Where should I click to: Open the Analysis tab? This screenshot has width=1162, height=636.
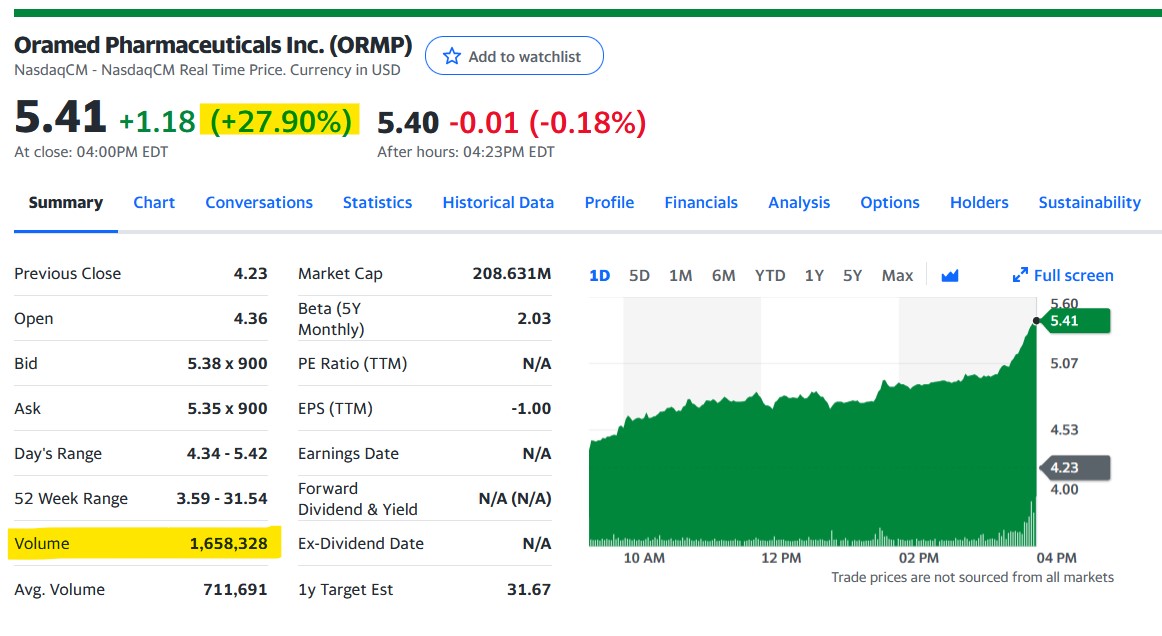[799, 202]
